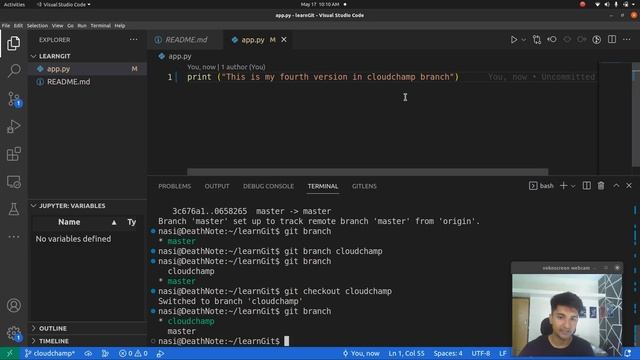The height and width of the screenshot is (360, 640).
Task: Open the Search view in activity bar
Action: (x=13, y=71)
